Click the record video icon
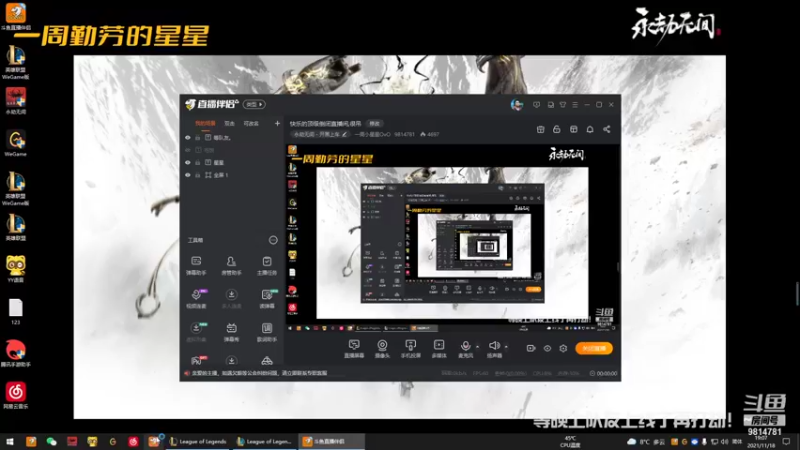This screenshot has width=800, height=450. click(x=531, y=348)
